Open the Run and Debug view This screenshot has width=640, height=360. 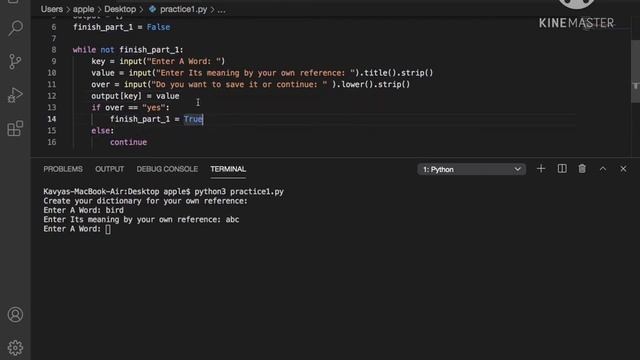coord(16,95)
